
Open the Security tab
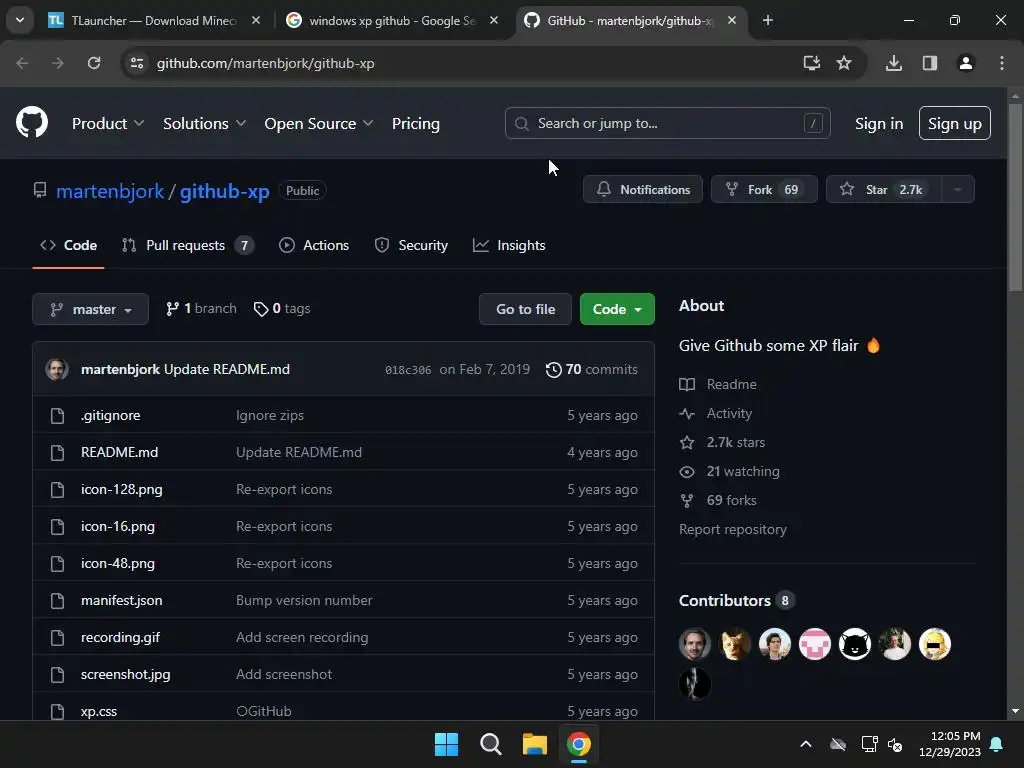(x=411, y=246)
